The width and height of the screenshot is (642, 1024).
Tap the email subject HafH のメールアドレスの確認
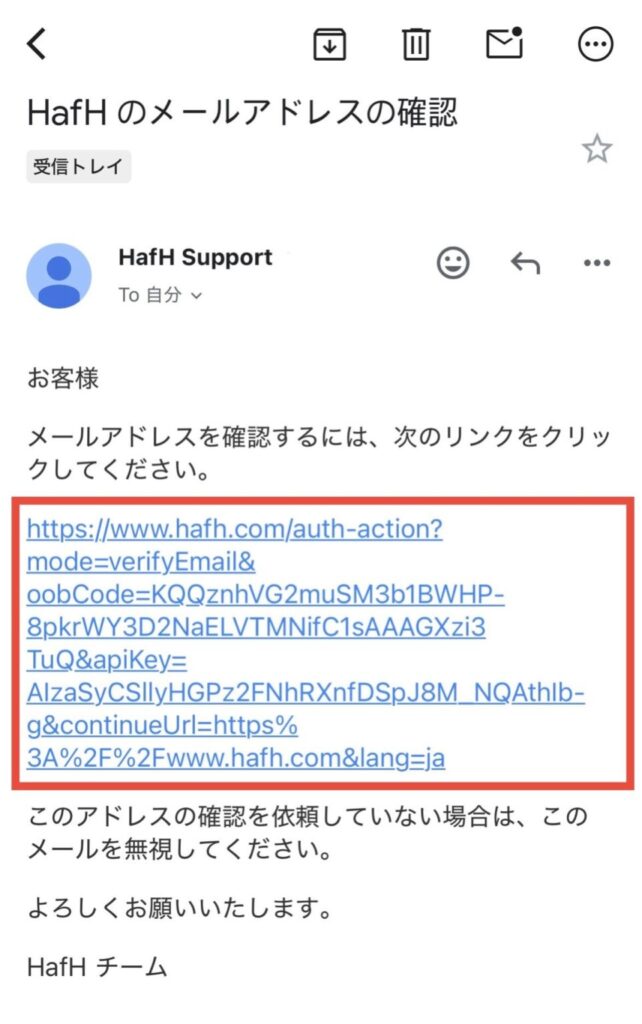242,112
